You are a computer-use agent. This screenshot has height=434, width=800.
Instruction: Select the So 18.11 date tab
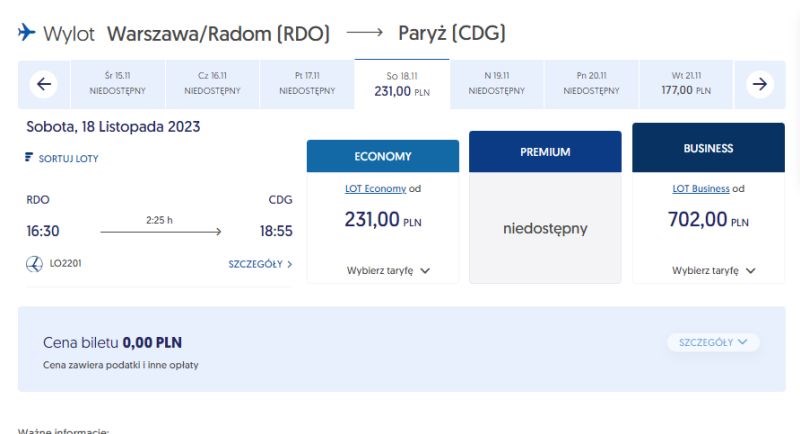click(402, 84)
